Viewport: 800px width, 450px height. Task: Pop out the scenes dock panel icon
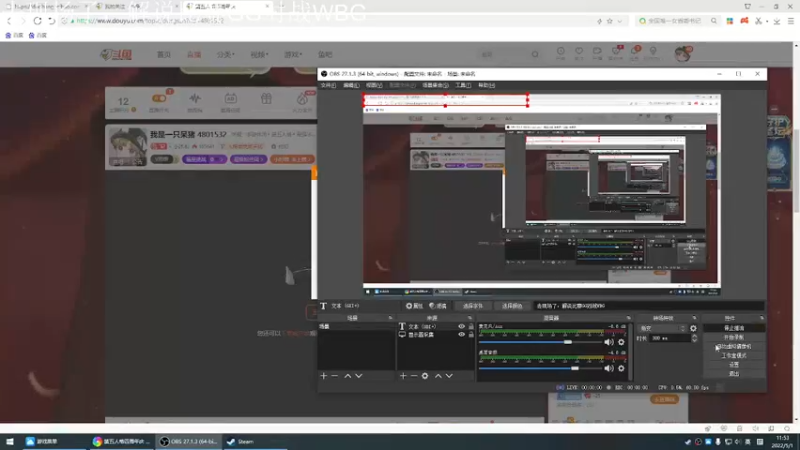(390, 318)
